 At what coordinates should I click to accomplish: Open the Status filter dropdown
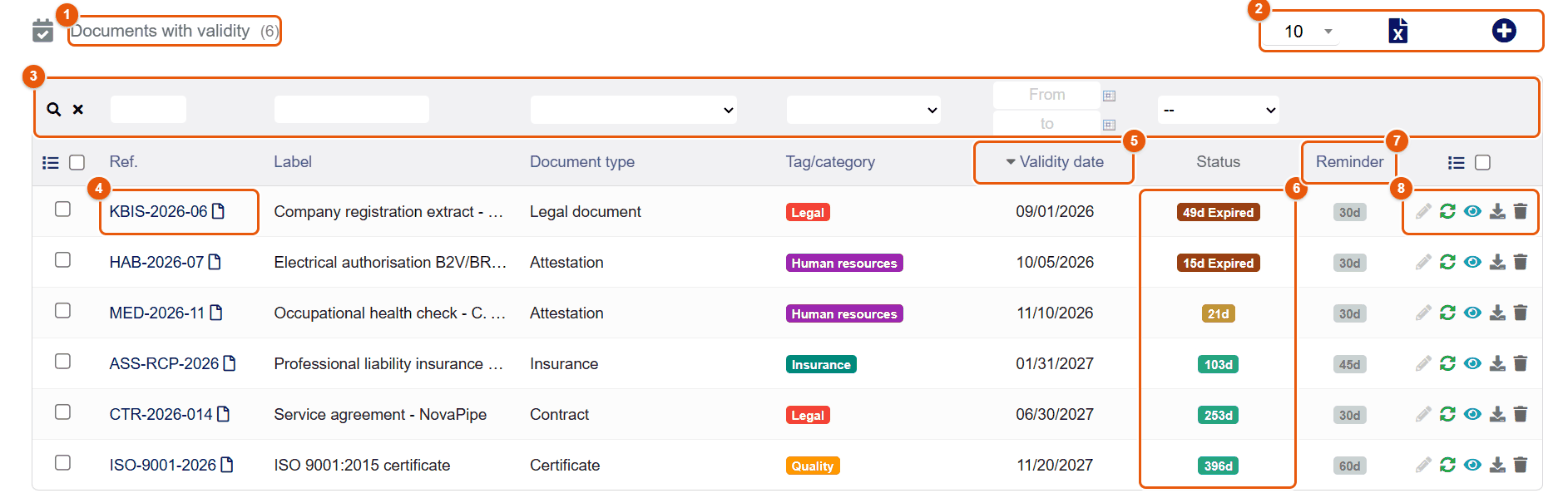tap(1219, 109)
